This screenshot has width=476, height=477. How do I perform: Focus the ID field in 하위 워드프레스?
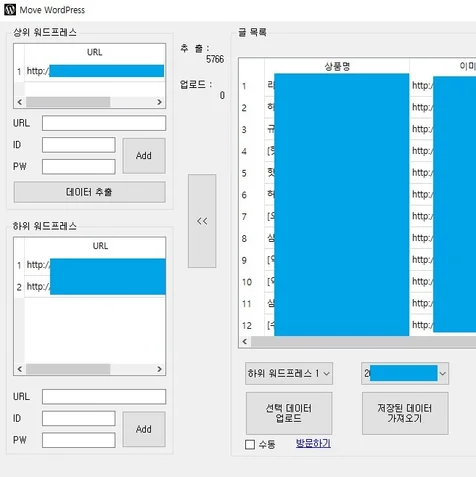pyautogui.click(x=79, y=418)
